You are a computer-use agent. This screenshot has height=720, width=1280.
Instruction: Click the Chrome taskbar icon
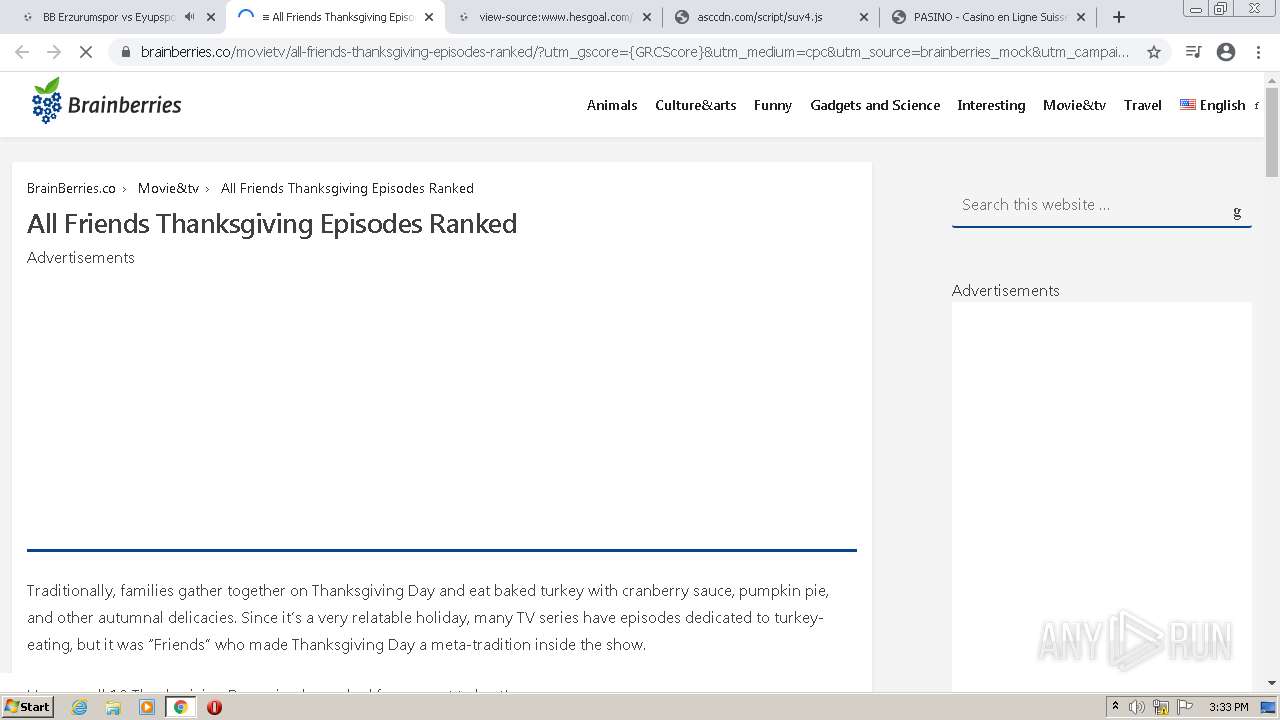pyautogui.click(x=181, y=707)
